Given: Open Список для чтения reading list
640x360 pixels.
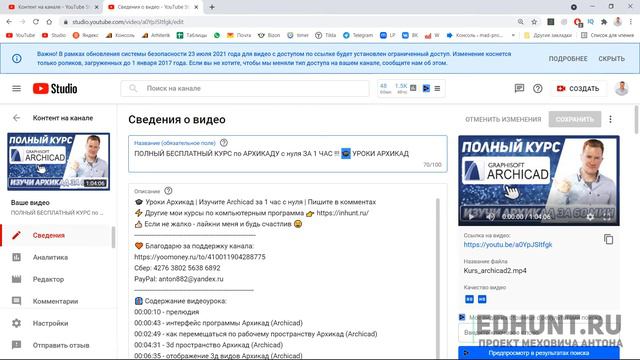Looking at the screenshot, I should pos(607,36).
